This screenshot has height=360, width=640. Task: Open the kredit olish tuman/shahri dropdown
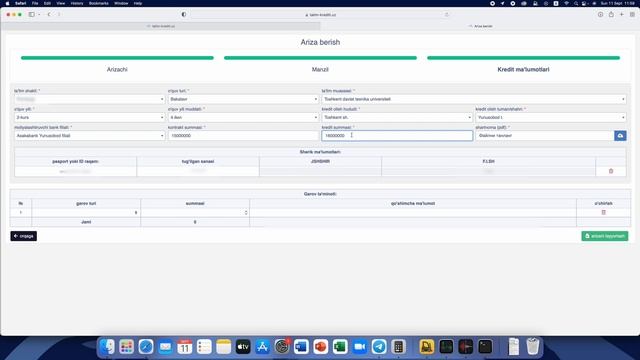point(551,118)
